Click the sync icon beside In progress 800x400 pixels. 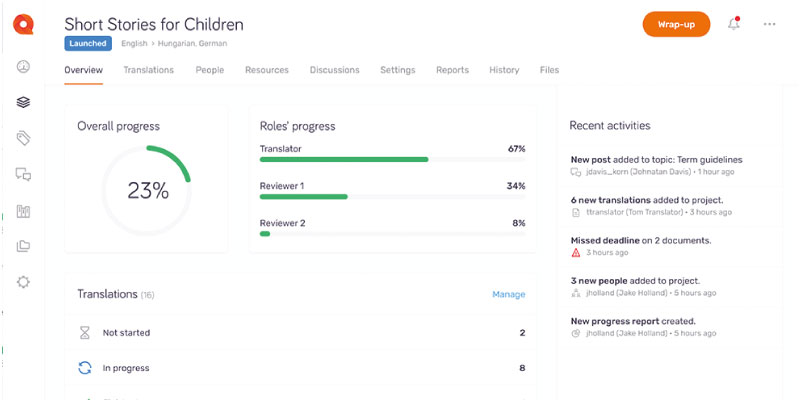click(85, 368)
